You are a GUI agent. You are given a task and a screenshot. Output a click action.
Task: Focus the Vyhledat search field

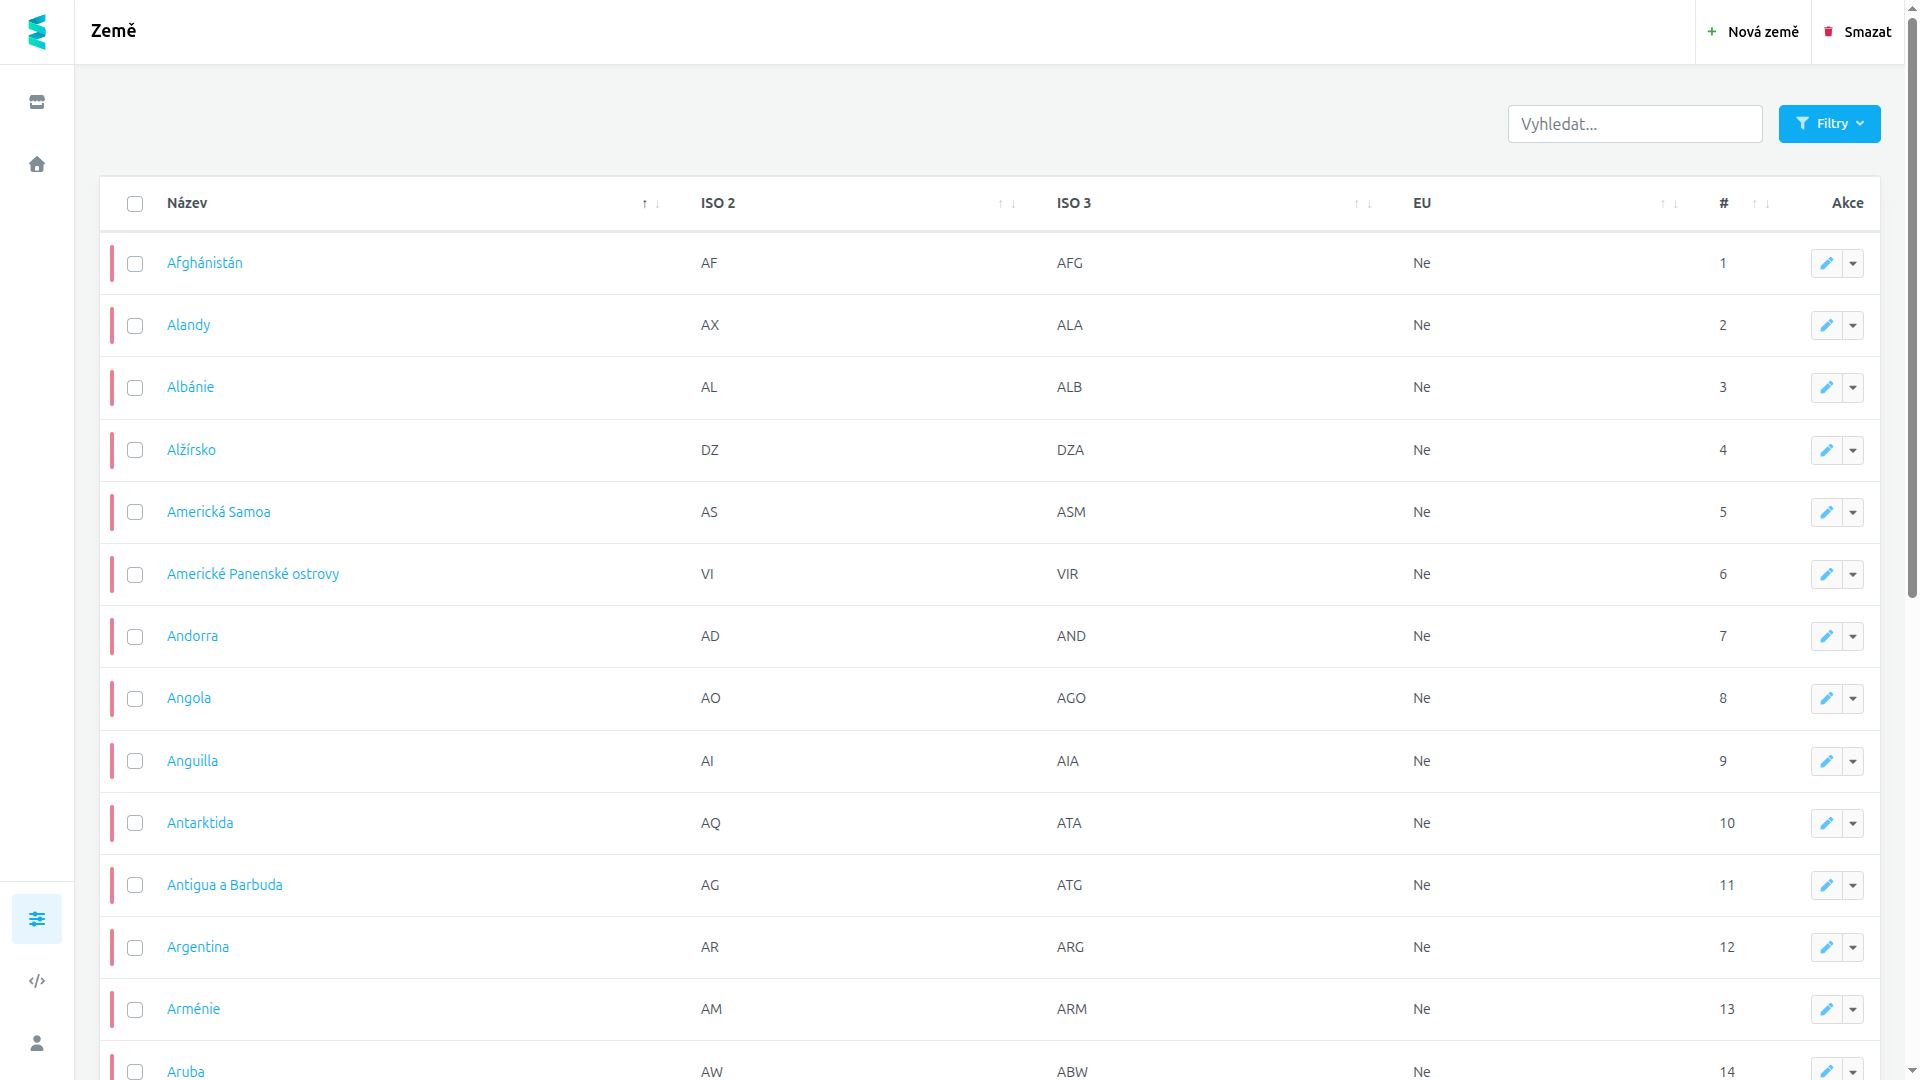coord(1635,124)
